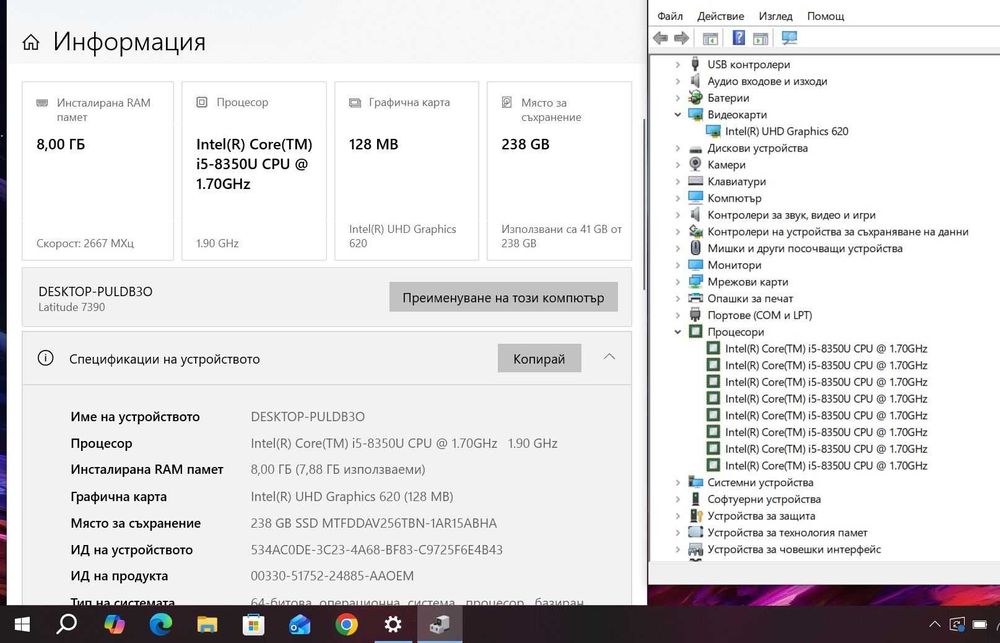Open the Изглед menu
The width and height of the screenshot is (1000, 643).
click(776, 16)
